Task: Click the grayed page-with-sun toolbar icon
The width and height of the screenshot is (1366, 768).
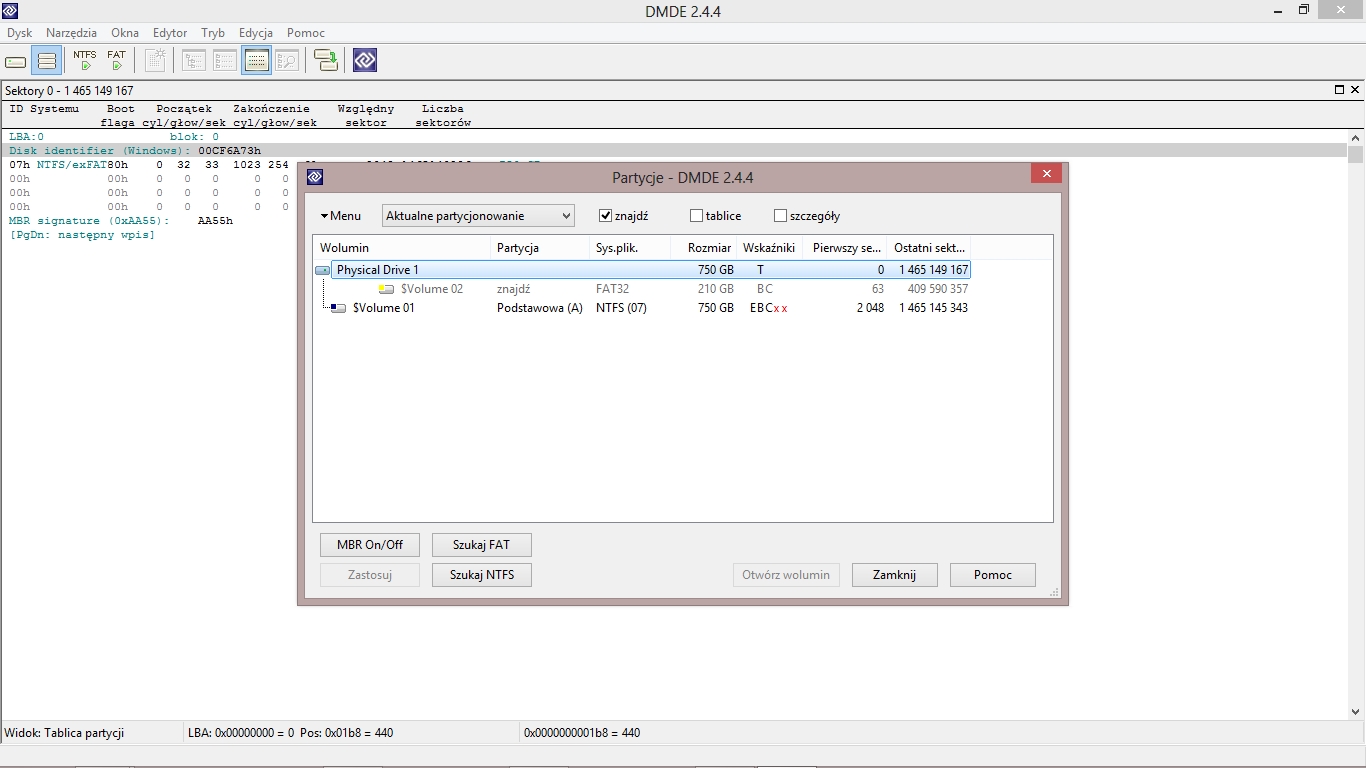Action: coord(155,61)
